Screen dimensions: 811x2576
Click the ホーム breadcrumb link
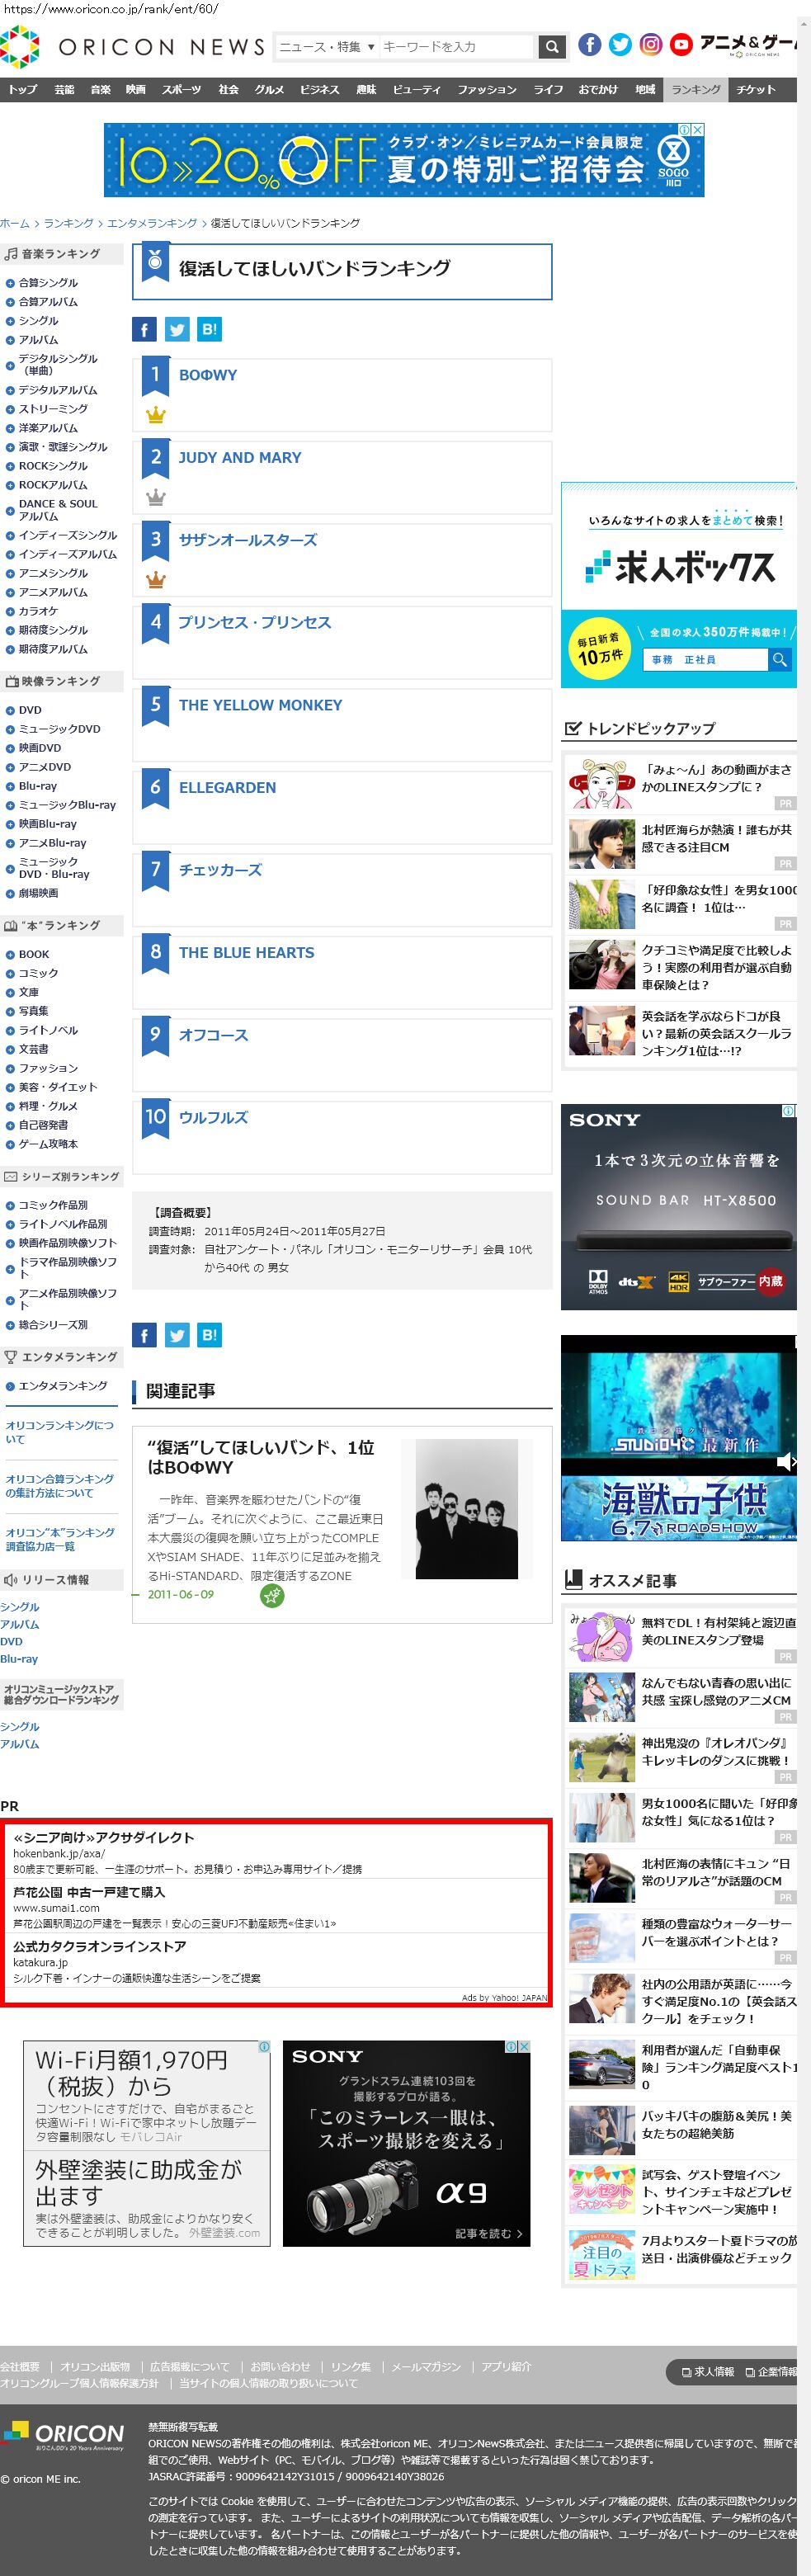point(15,223)
